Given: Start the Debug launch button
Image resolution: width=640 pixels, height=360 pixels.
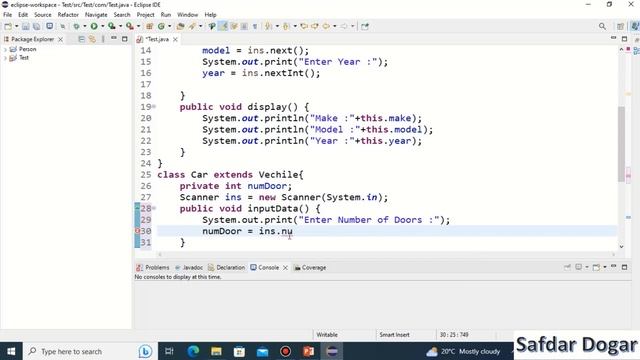Looking at the screenshot, I should 76,26.
